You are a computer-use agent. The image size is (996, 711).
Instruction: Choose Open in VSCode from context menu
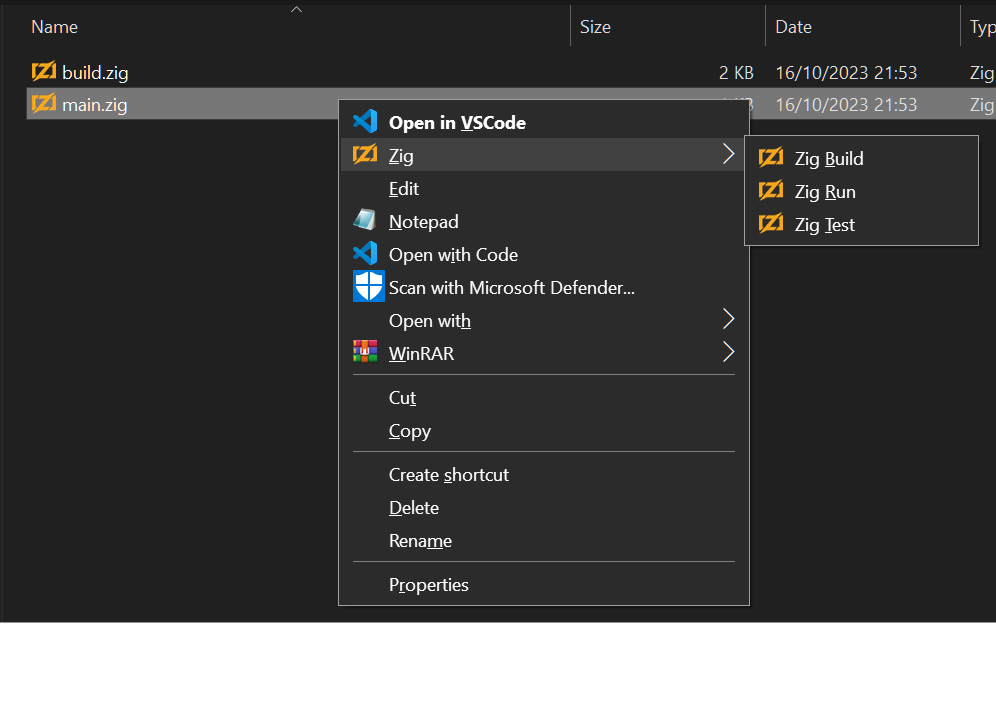point(544,122)
